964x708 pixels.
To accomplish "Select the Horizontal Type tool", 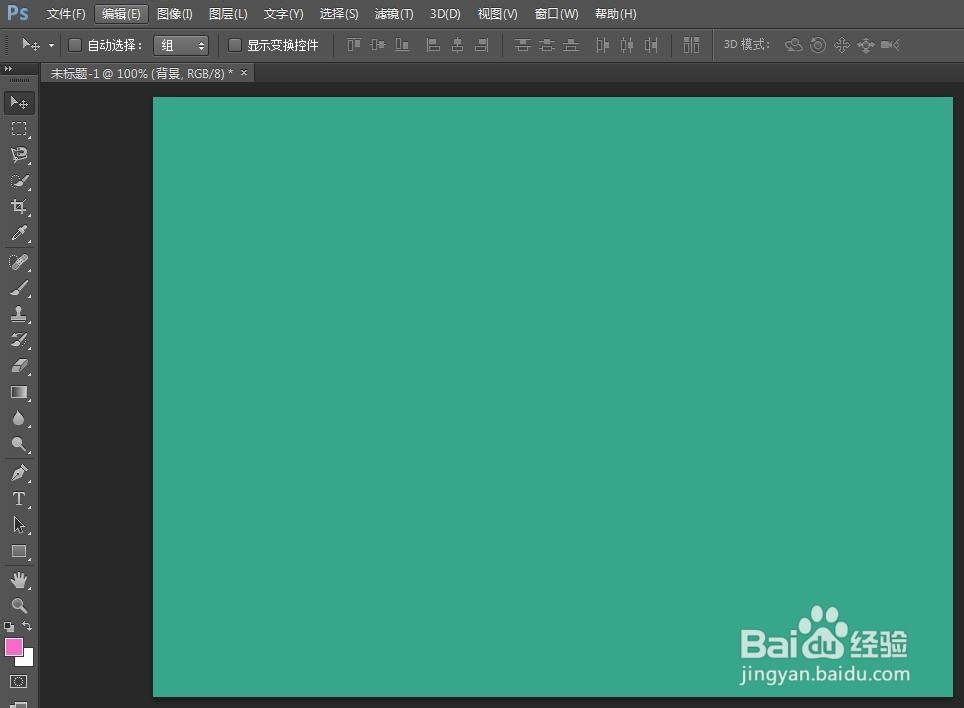I will point(19,498).
